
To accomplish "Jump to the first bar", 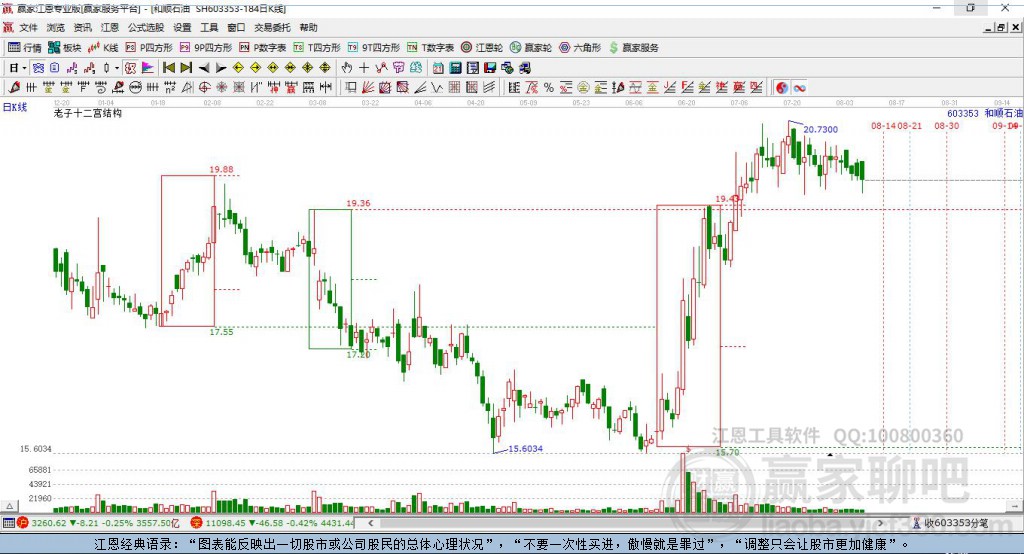I will (x=169, y=68).
